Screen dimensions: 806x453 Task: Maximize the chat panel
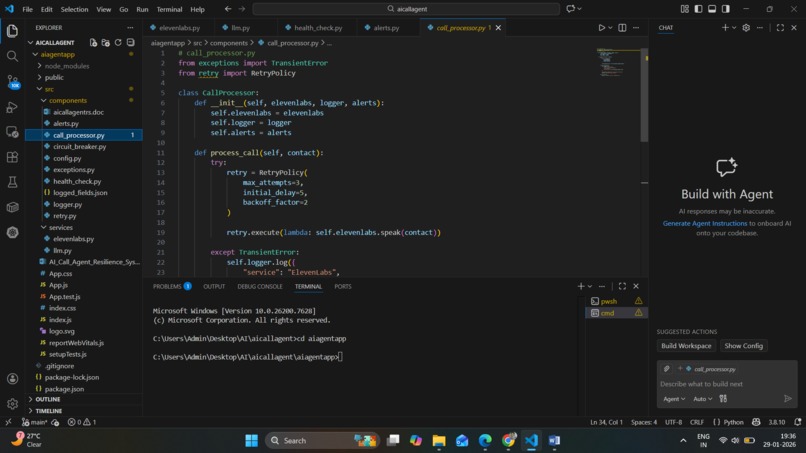pos(780,28)
